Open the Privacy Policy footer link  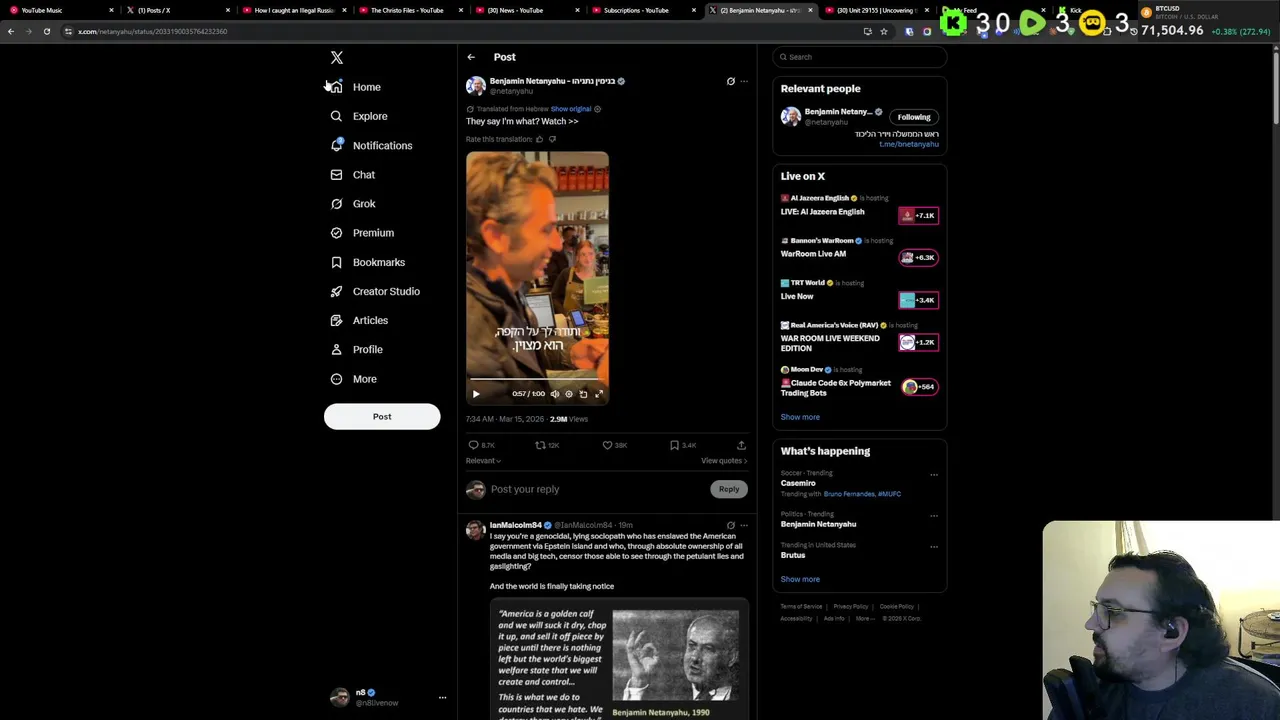point(851,607)
